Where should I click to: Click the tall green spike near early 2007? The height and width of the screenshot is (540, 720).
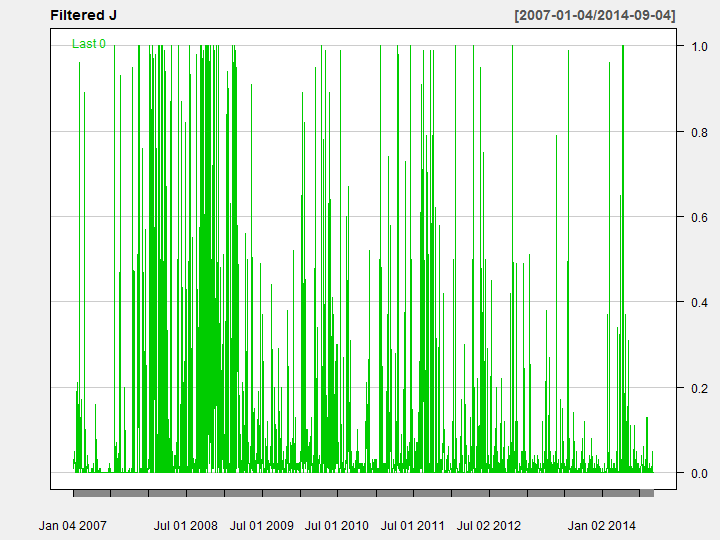pyautogui.click(x=79, y=200)
